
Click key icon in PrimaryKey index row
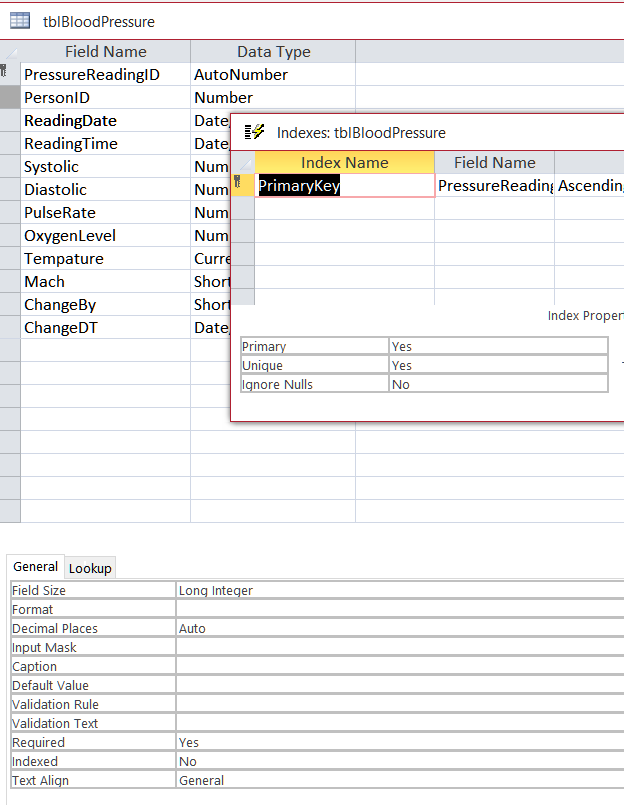[237, 181]
